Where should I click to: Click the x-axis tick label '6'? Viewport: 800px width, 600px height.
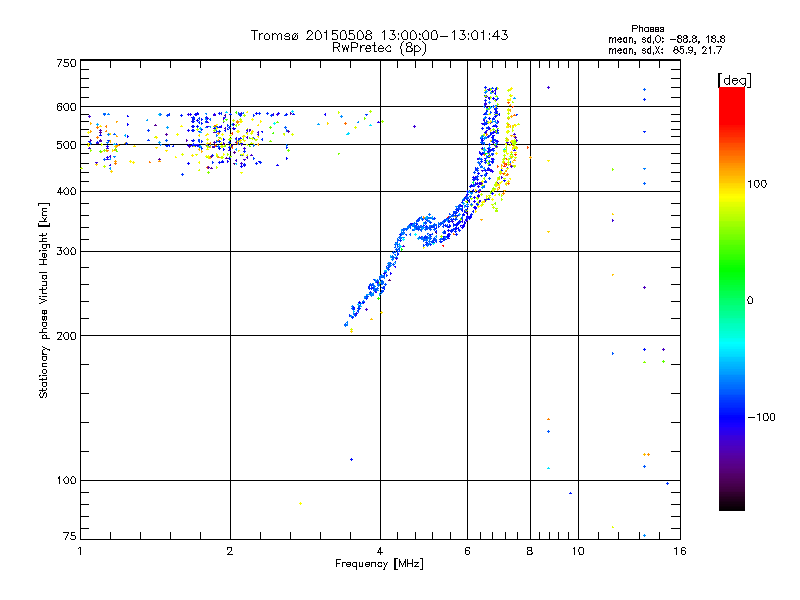pos(467,551)
